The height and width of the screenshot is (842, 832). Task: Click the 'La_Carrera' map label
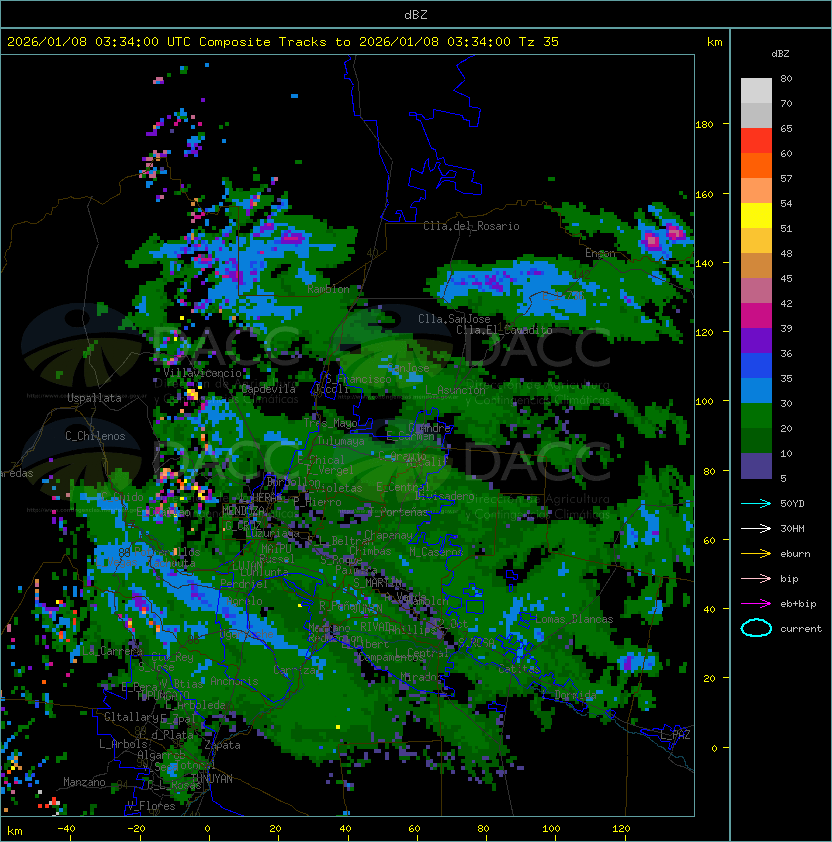pos(112,651)
